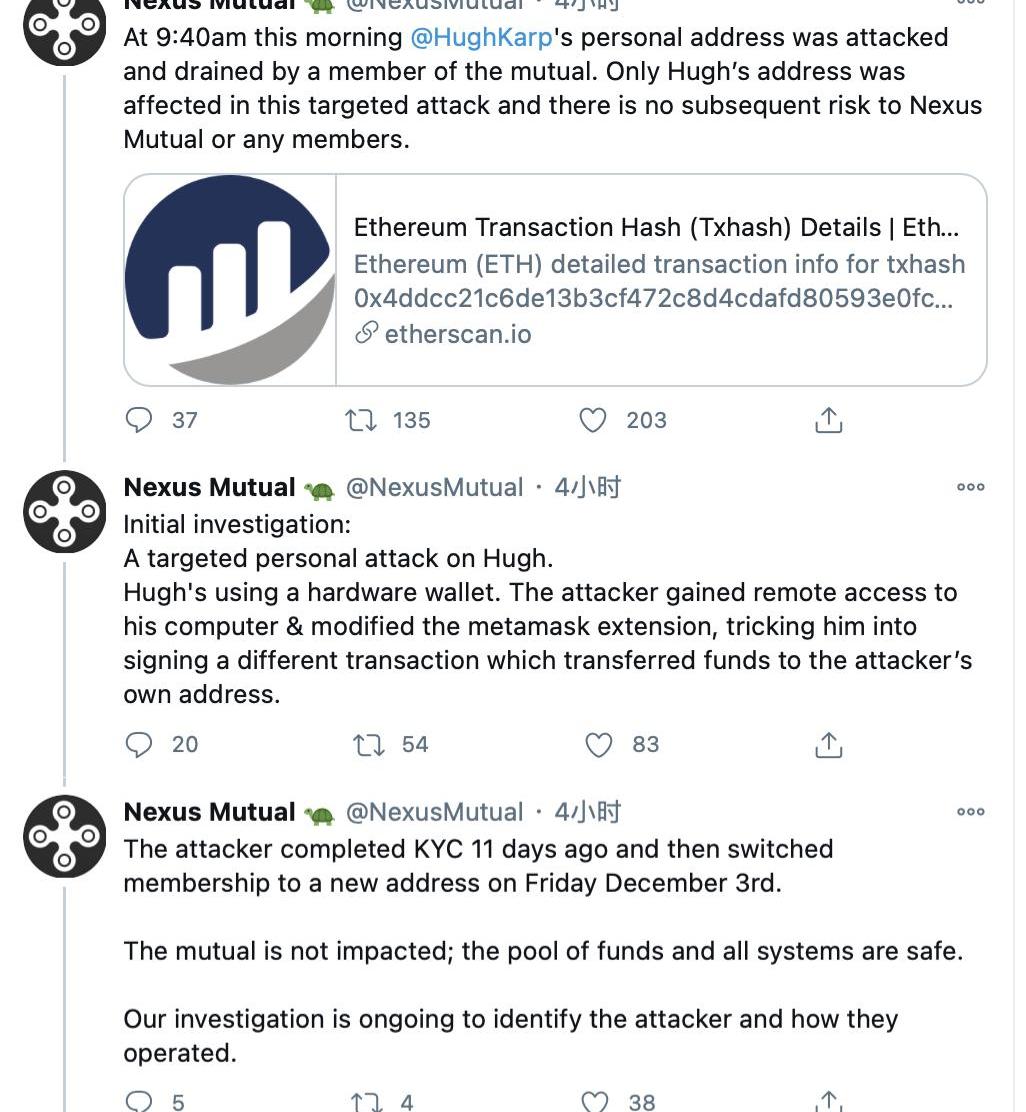Retweet the post with 135 retweets

coord(361,420)
